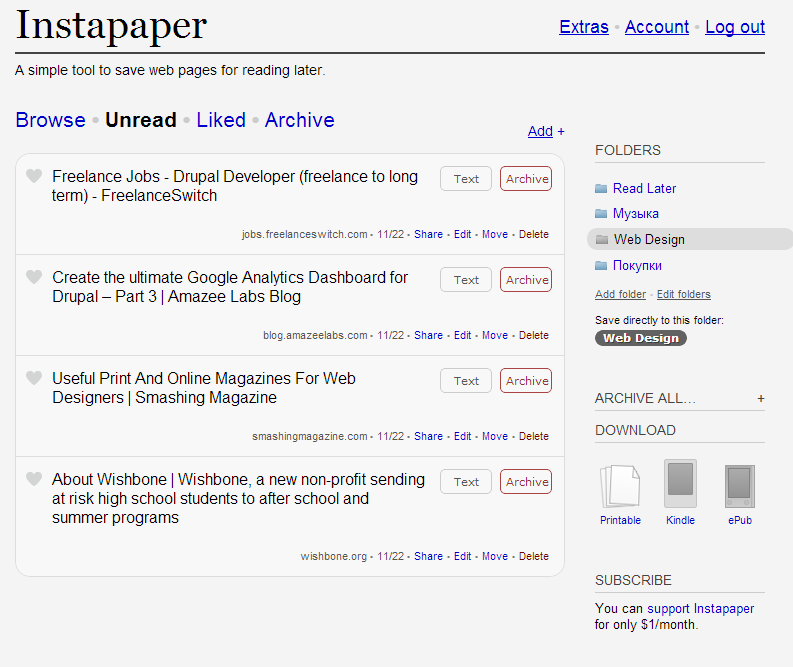
Task: Open the support Instapaper link
Action: point(700,608)
